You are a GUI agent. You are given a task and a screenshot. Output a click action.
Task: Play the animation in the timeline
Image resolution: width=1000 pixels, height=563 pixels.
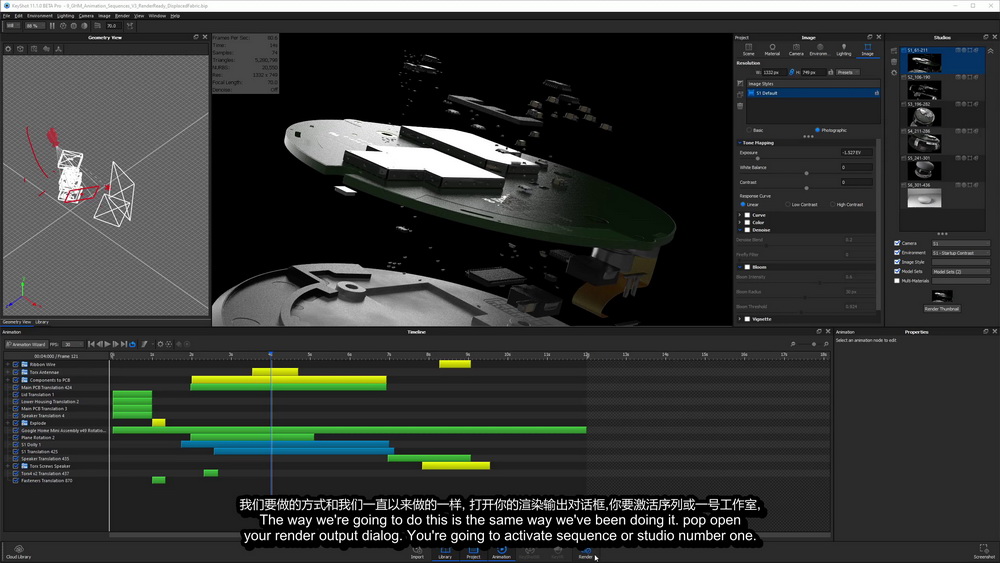click(x=108, y=344)
